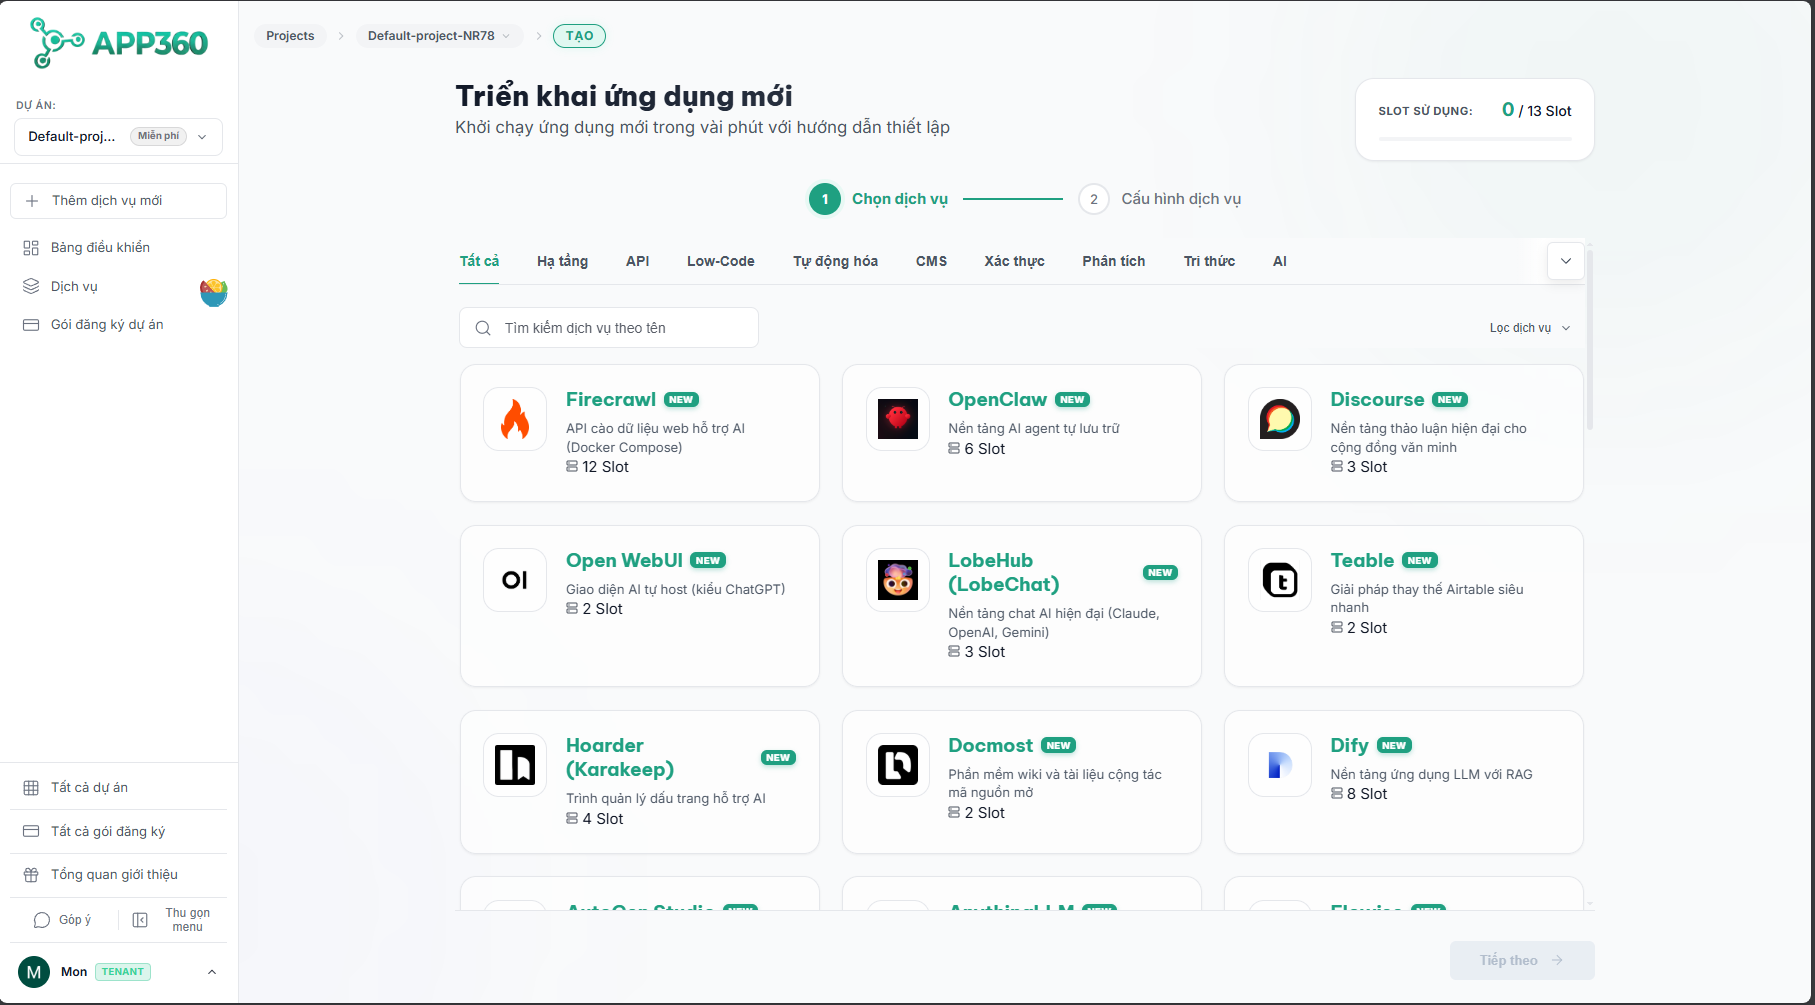Switch to the Hạ tầng tab
The height and width of the screenshot is (1005, 1815).
click(x=561, y=261)
